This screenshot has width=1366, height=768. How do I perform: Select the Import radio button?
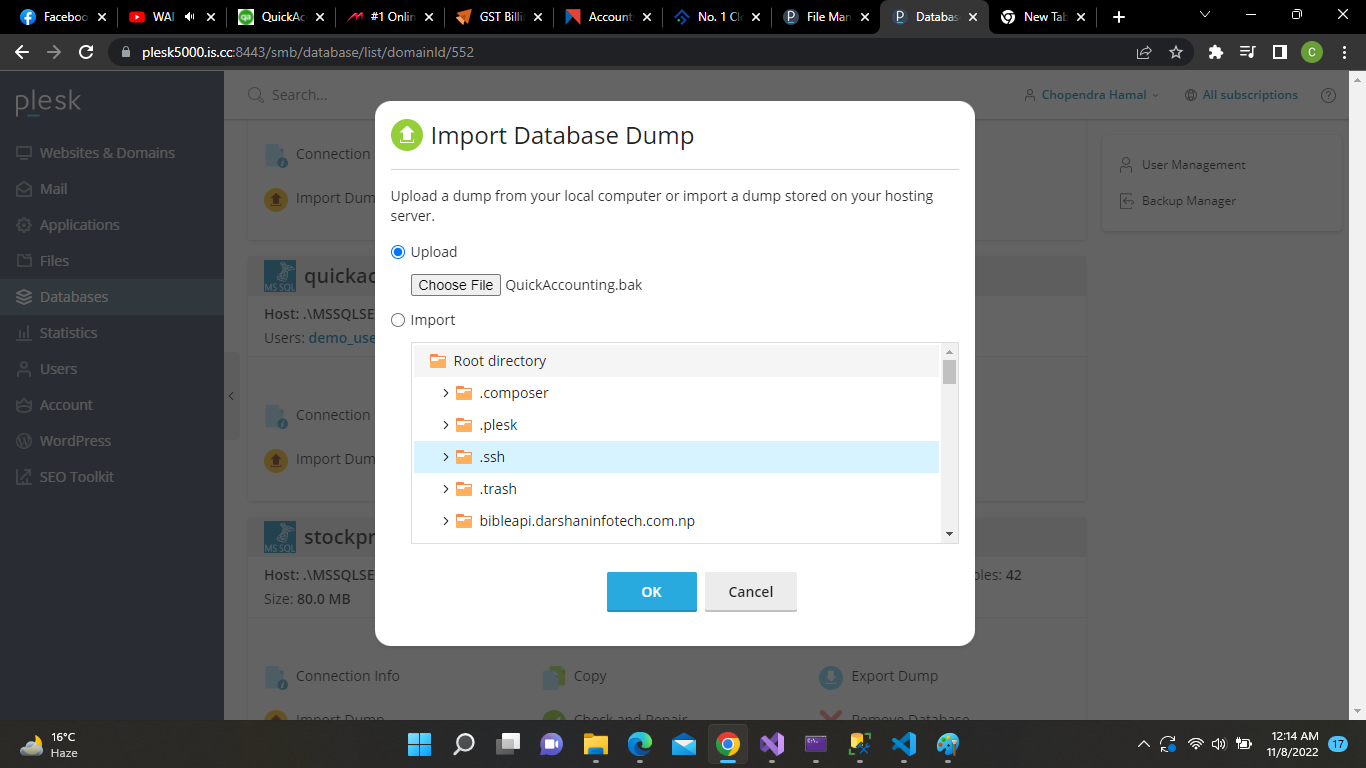[x=398, y=320]
